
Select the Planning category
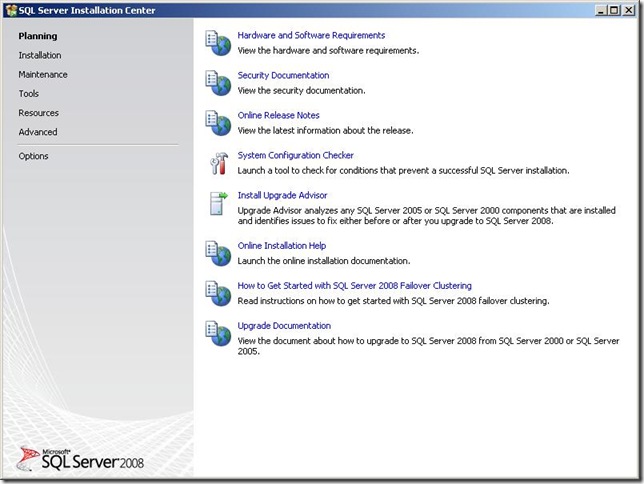tap(38, 36)
